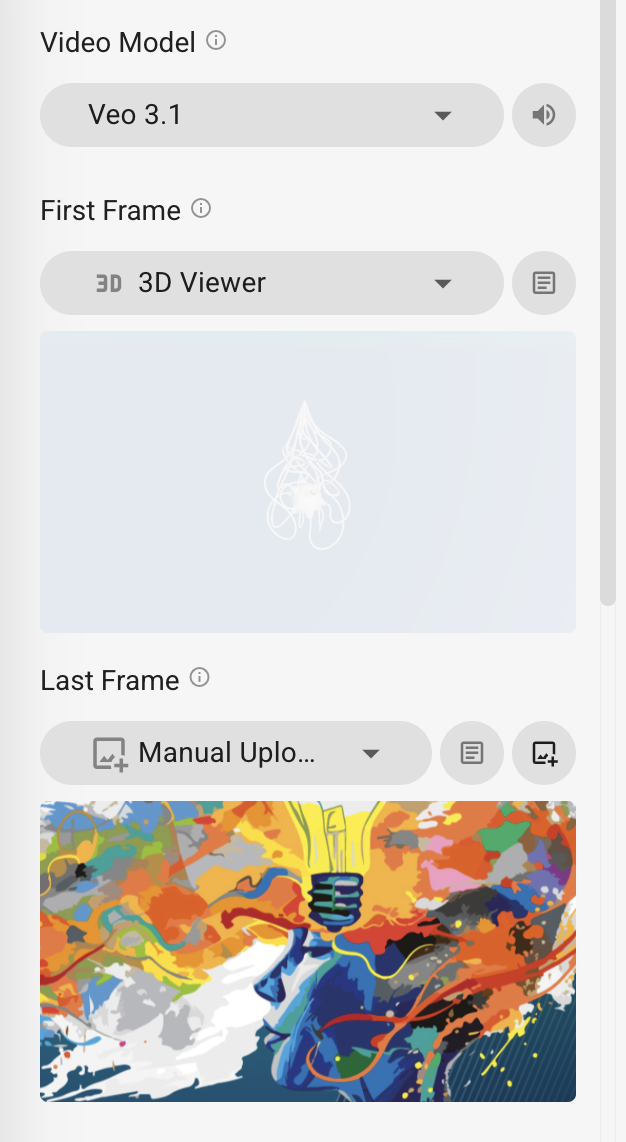Click the arrow on the 3D Viewer selector
Image resolution: width=626 pixels, height=1142 pixels.
click(x=443, y=283)
